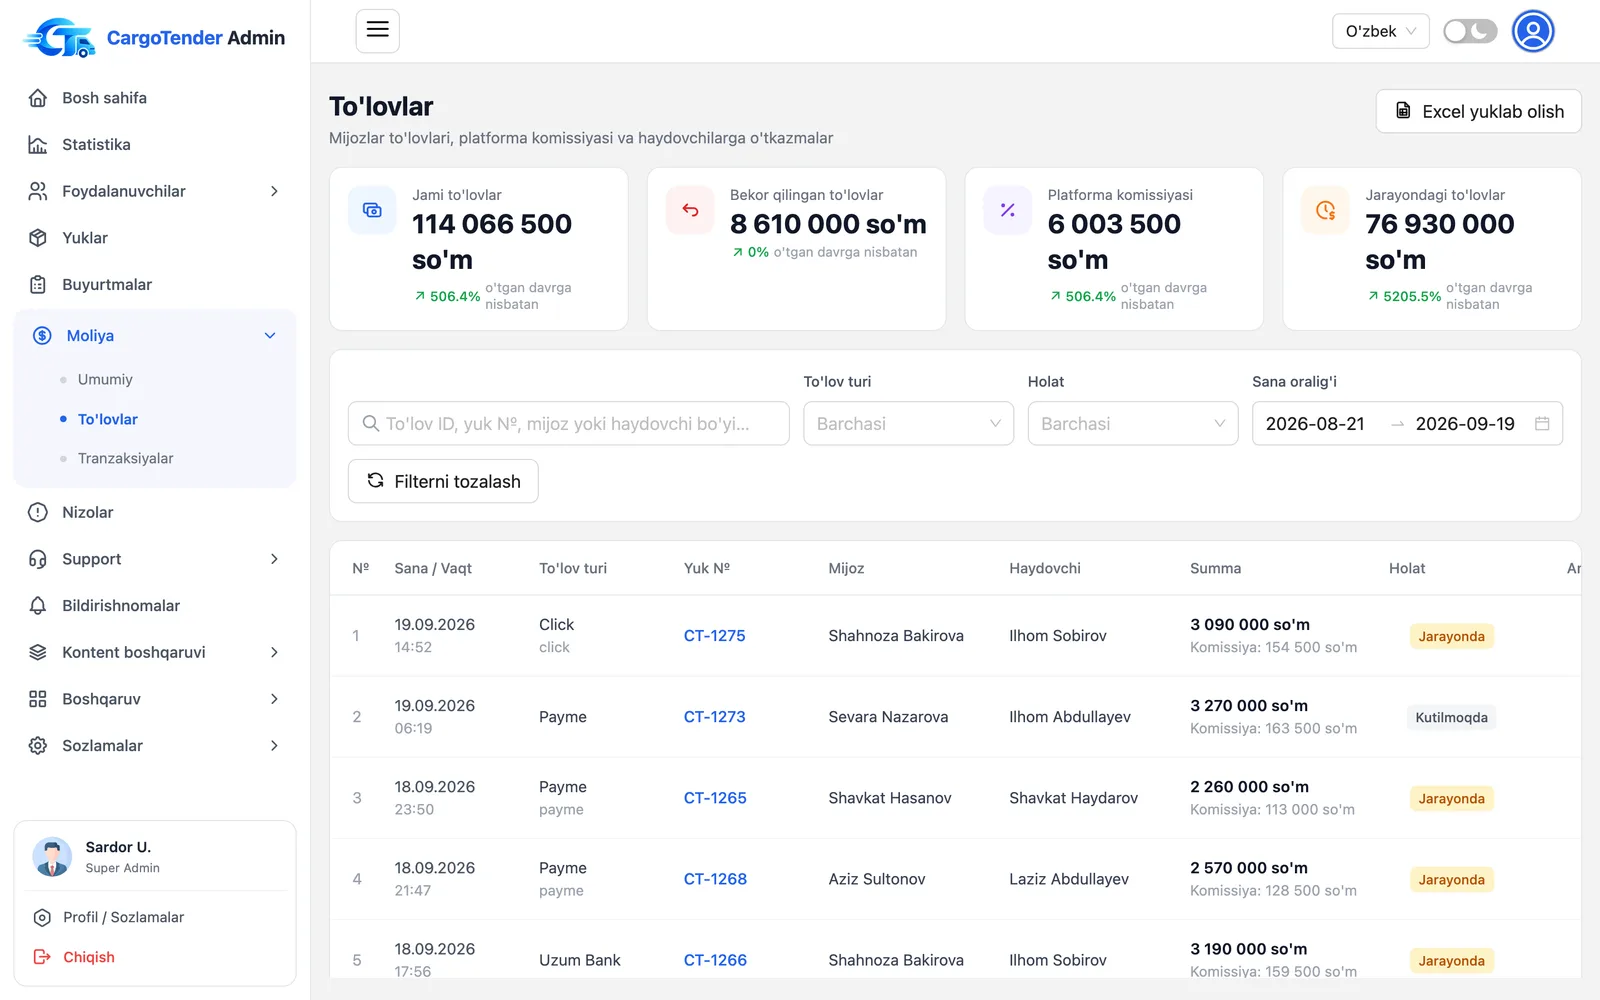The image size is (1600, 1000).
Task: Toggle the dark mode switch
Action: pos(1469,31)
